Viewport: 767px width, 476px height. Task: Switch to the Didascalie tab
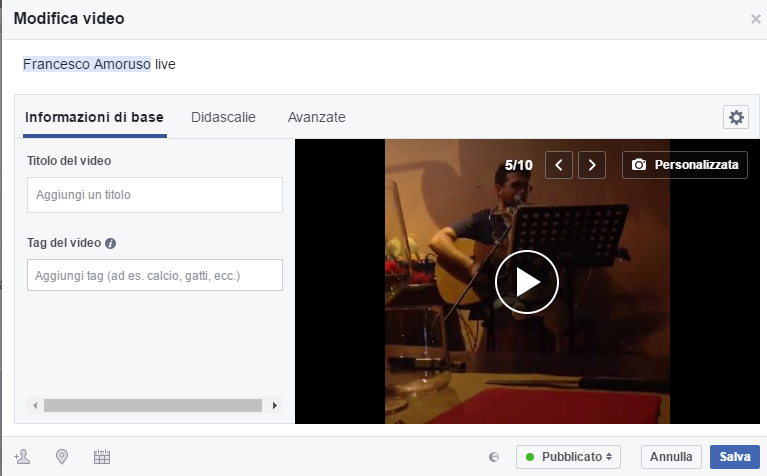(223, 117)
